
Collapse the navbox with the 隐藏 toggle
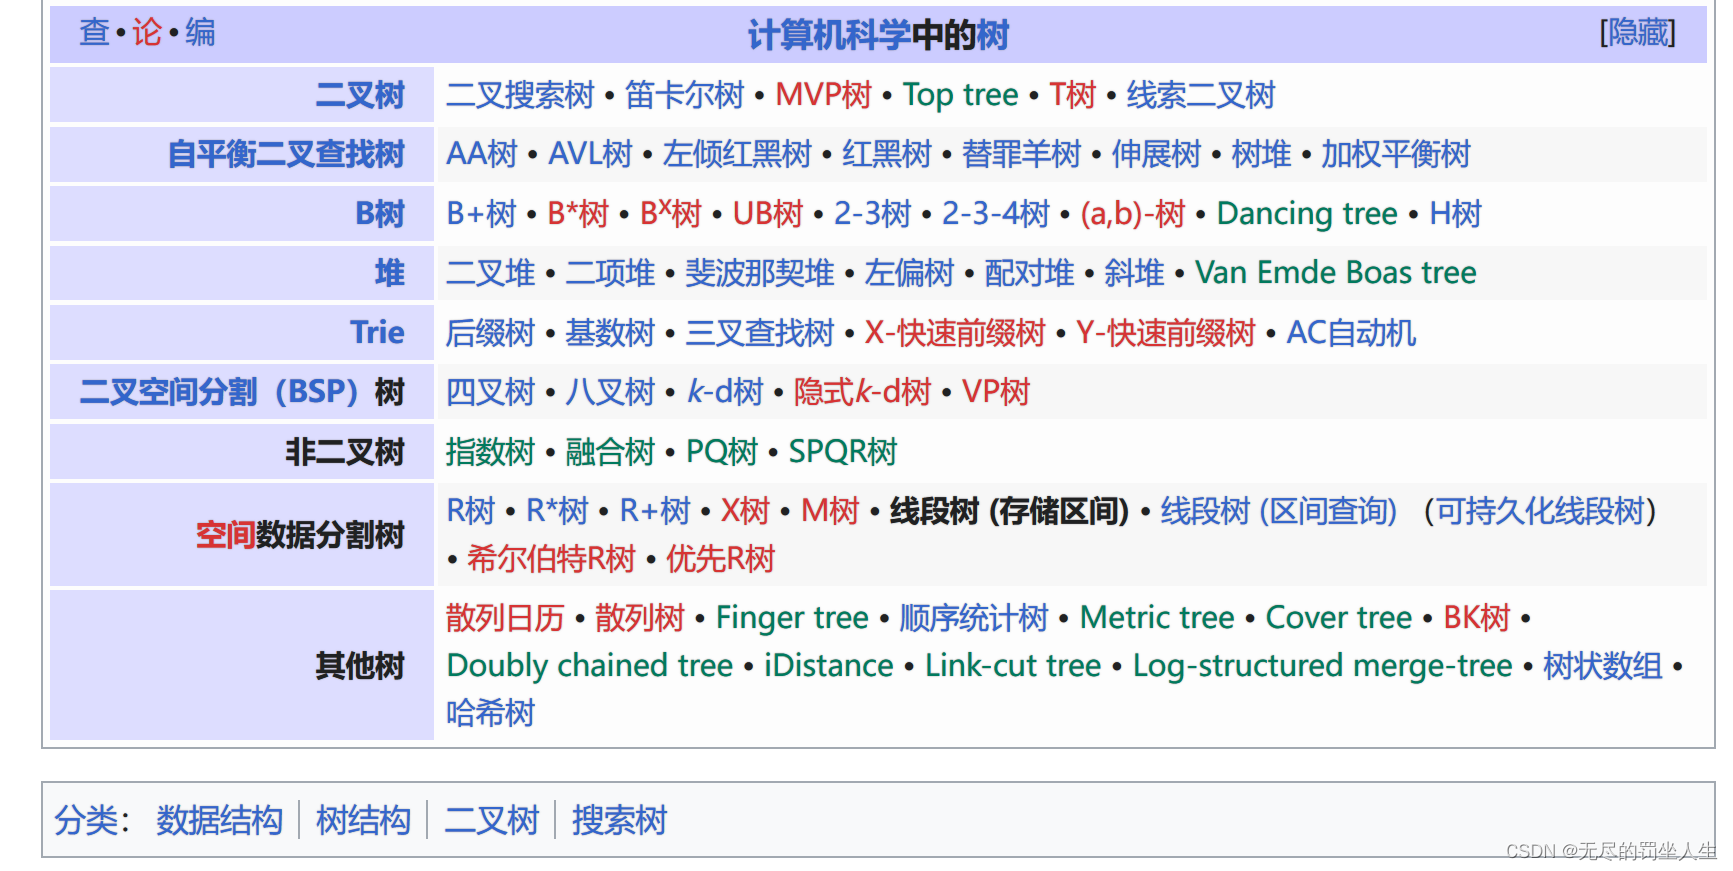(1637, 33)
